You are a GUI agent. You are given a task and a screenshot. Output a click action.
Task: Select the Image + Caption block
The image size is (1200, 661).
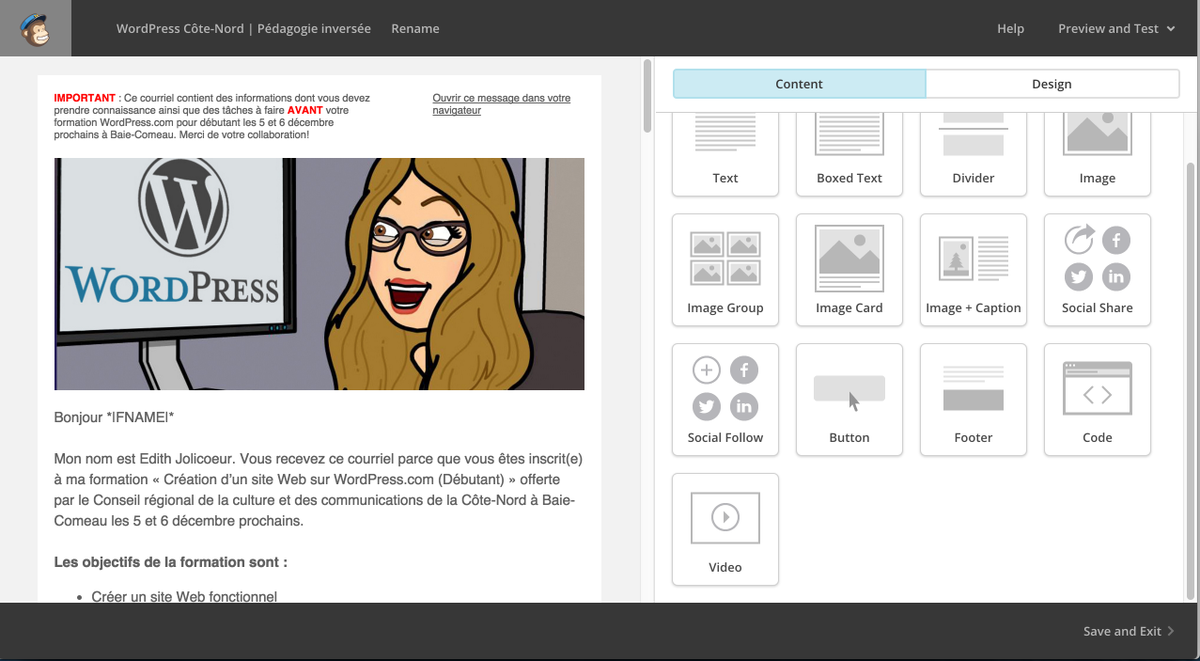click(x=973, y=270)
